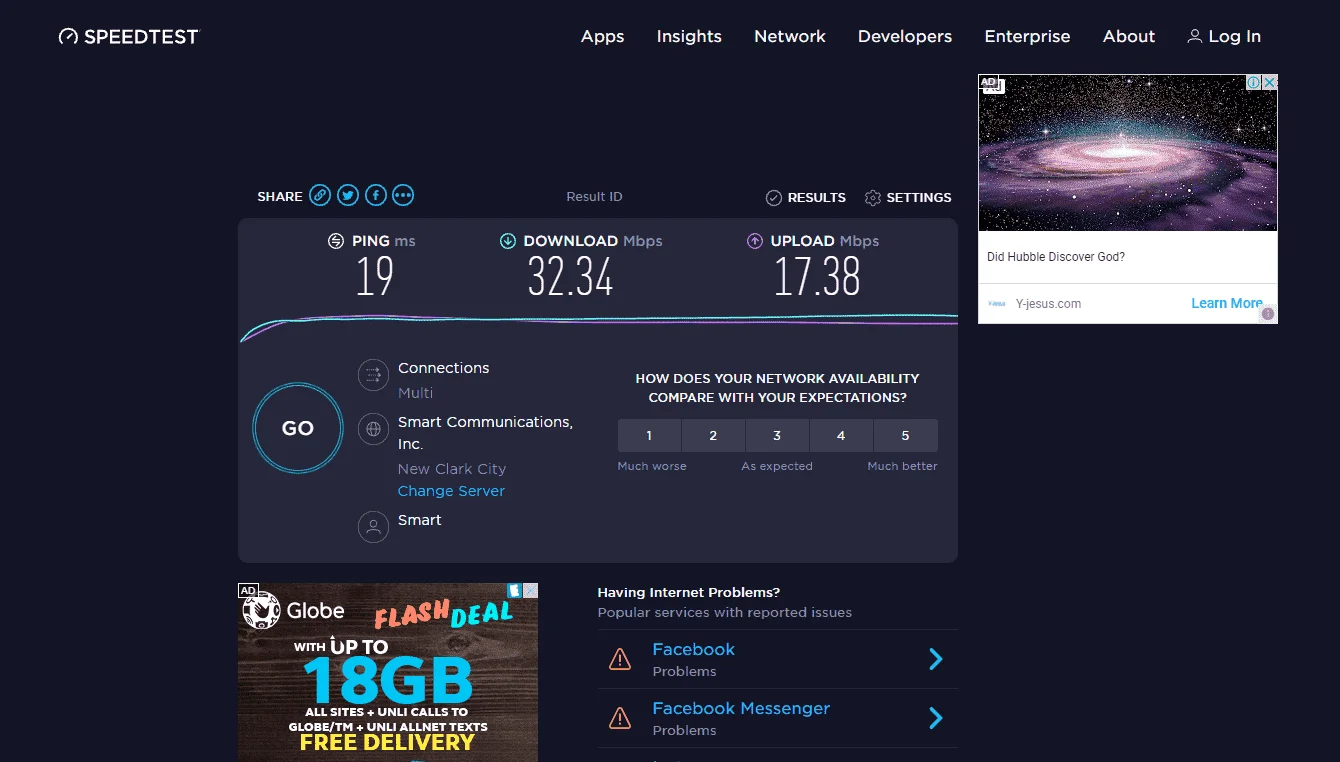Click the Result ID text

coord(594,197)
